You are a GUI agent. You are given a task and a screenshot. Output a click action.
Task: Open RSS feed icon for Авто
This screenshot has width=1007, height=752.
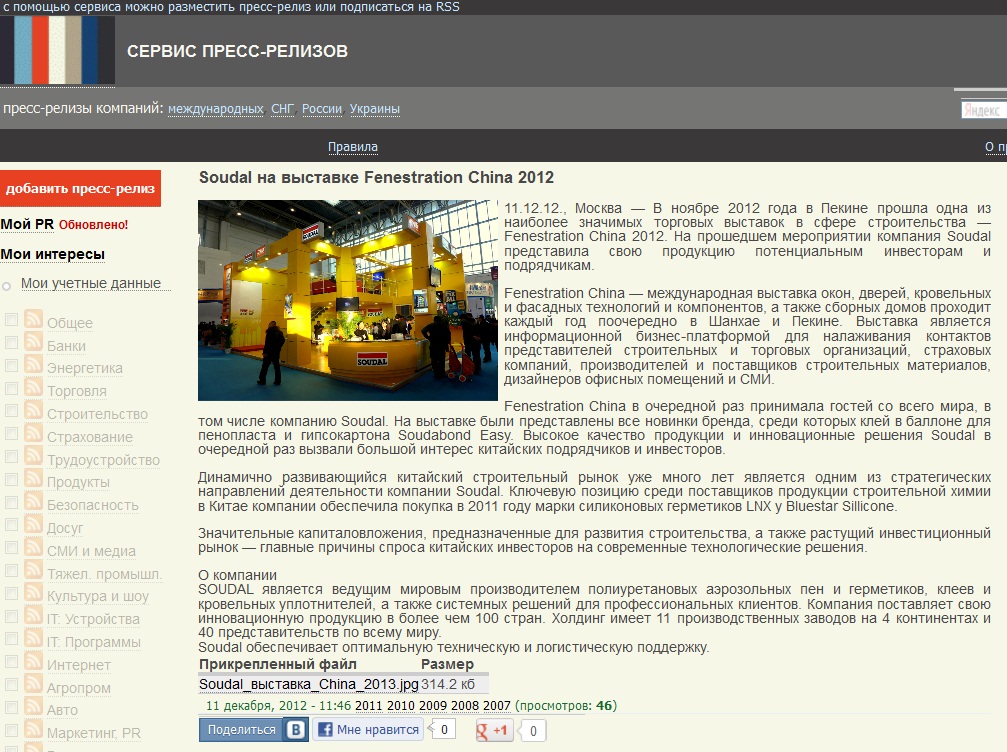point(33,706)
